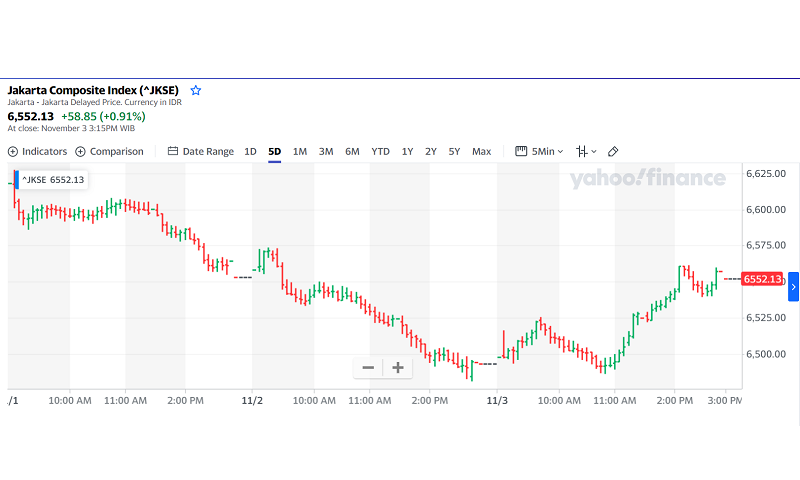The height and width of the screenshot is (480, 800).
Task: Select the 3M range tab
Action: pos(326,151)
